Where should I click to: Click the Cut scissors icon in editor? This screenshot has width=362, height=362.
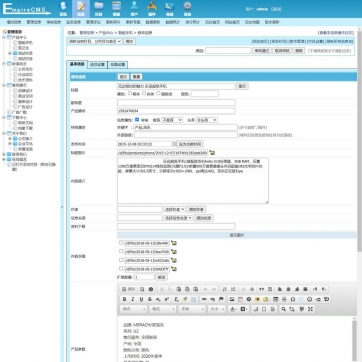click(162, 289)
